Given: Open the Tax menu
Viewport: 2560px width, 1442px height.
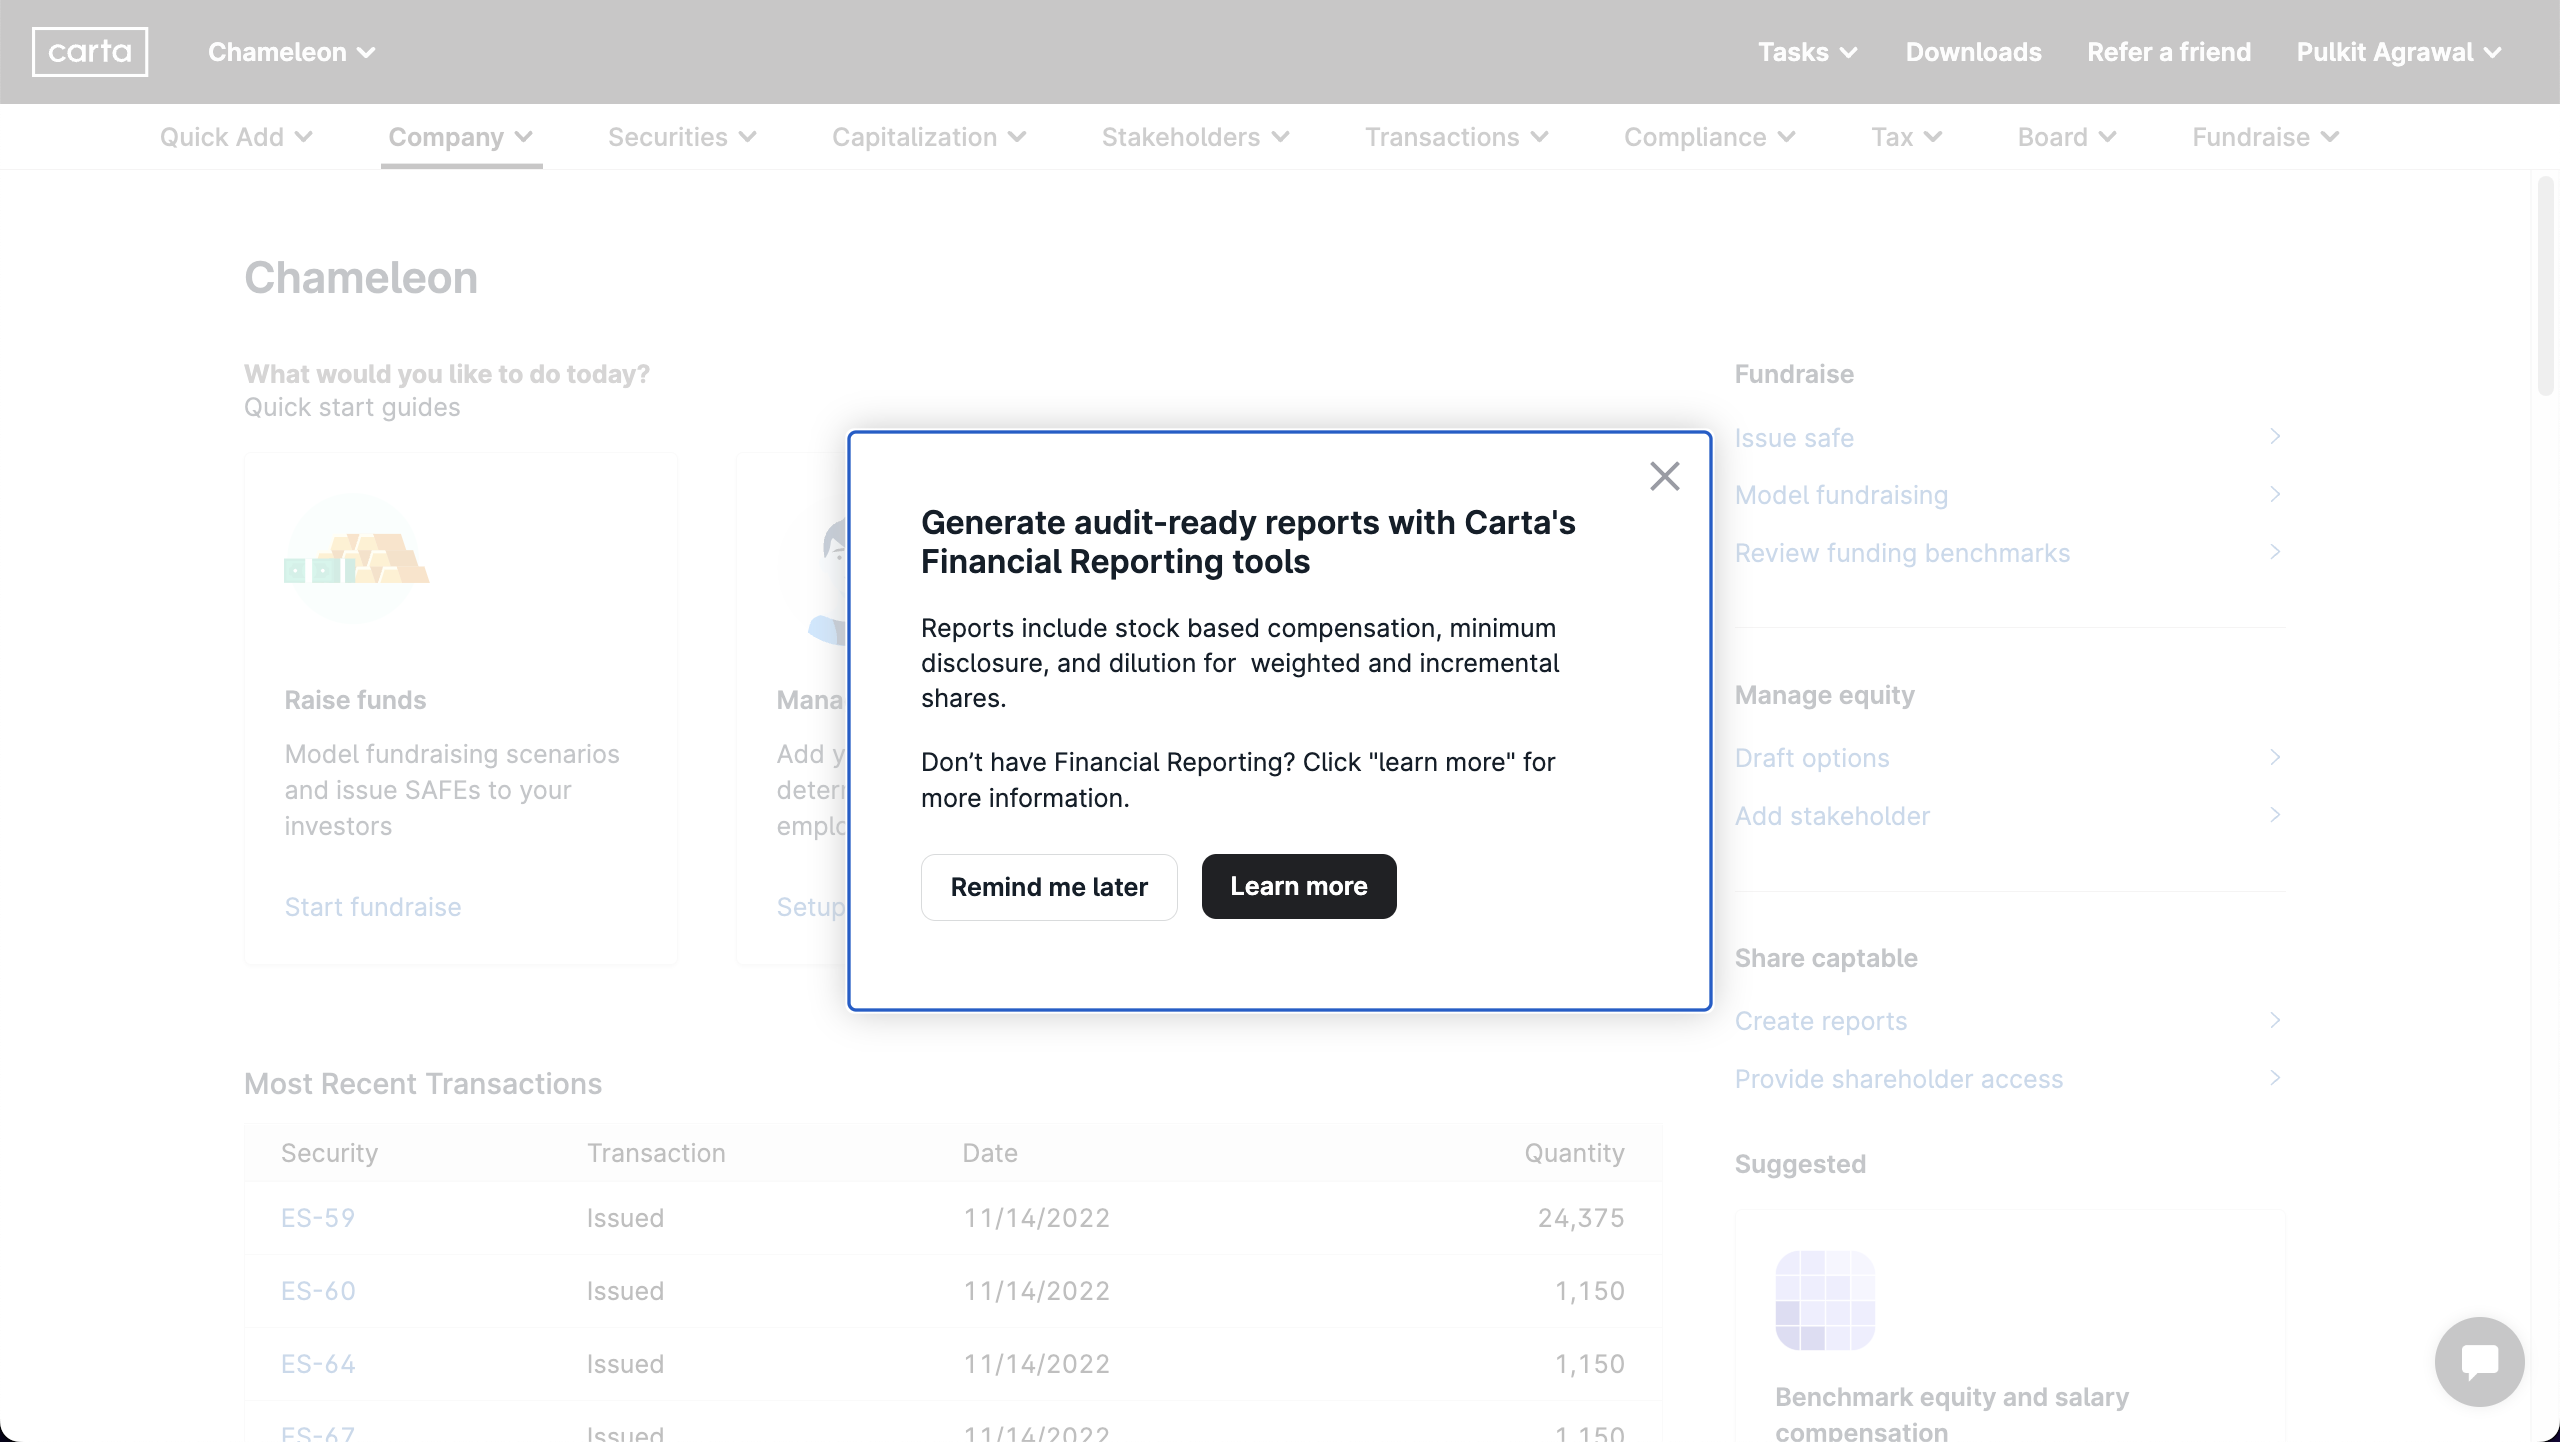Looking at the screenshot, I should (1907, 137).
